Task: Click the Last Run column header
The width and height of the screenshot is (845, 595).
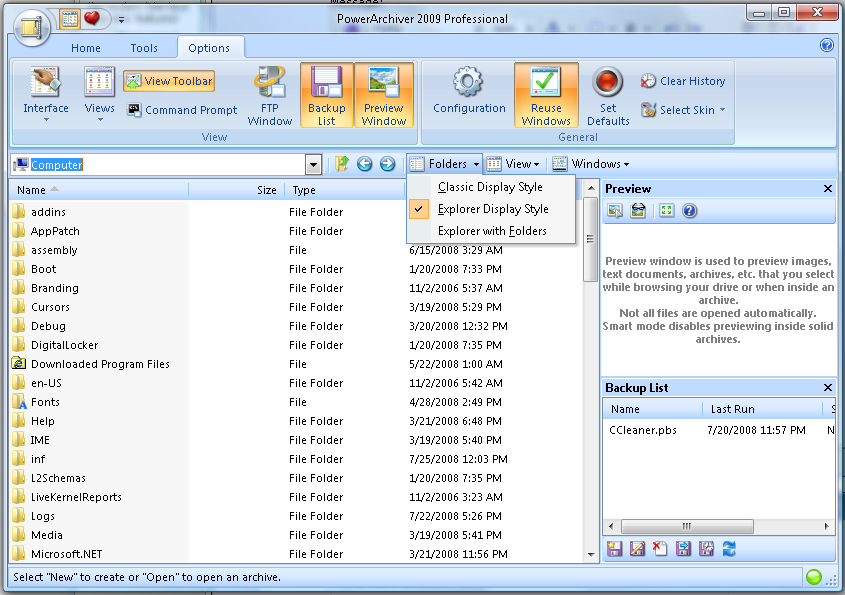Action: [x=762, y=409]
